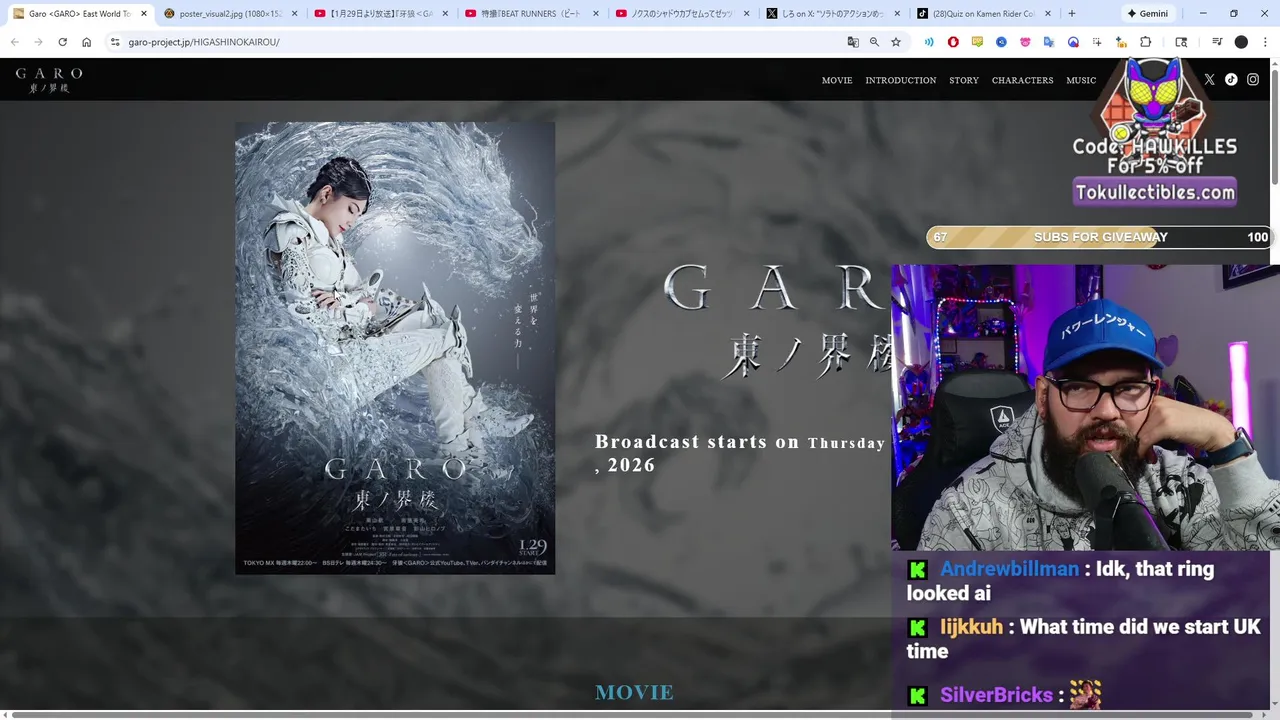The image size is (1280, 720).
Task: Open the Chrome profile avatar
Action: (1241, 42)
